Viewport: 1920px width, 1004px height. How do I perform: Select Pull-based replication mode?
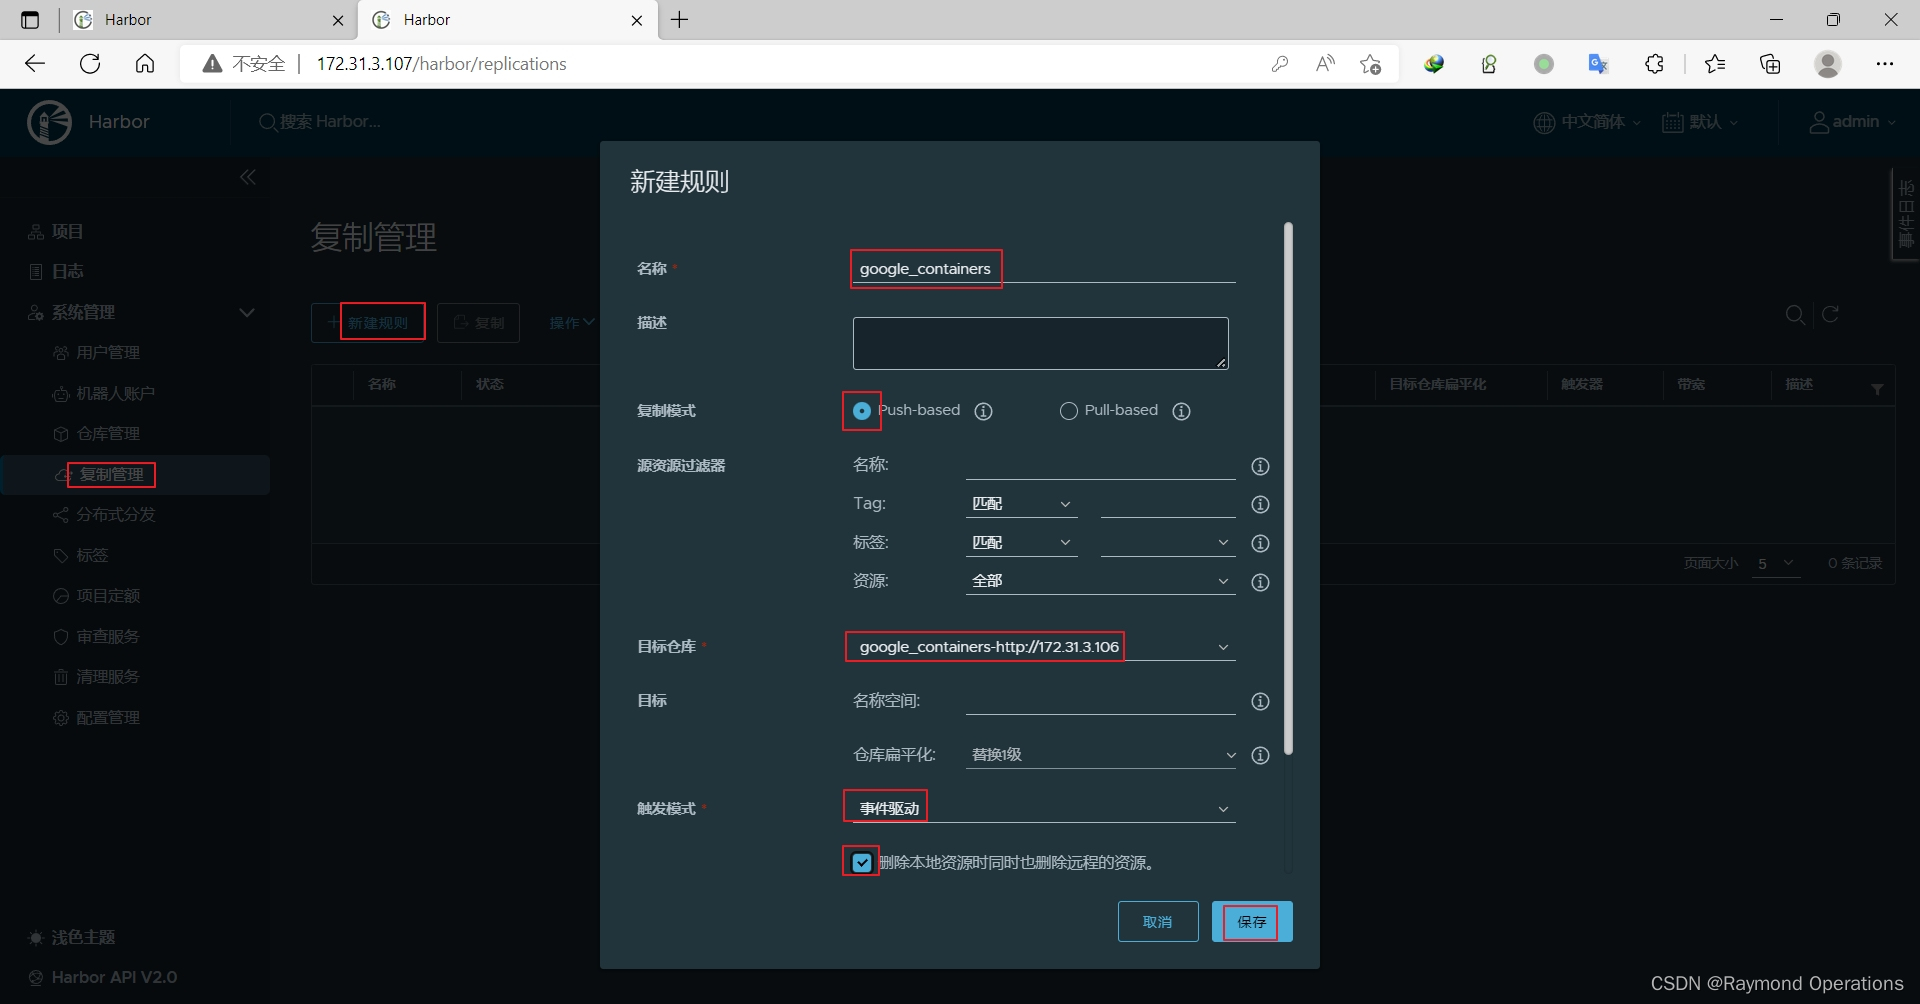click(x=1068, y=411)
